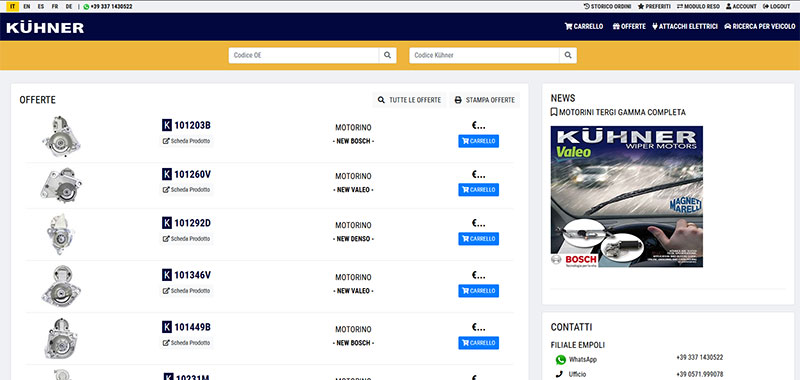
Task: Click K badge icon next to 101203B
Action: click(167, 125)
